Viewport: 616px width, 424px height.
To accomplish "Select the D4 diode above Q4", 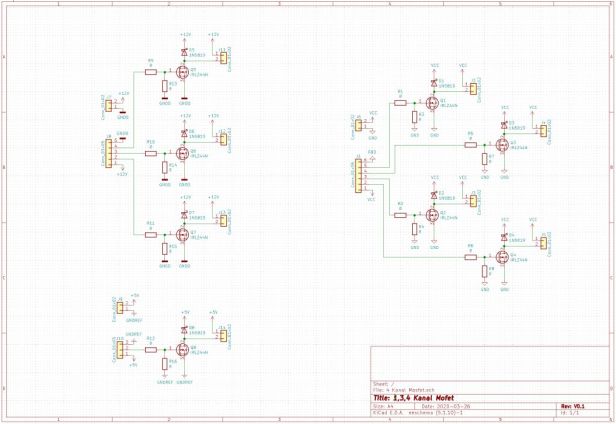I will (x=504, y=236).
